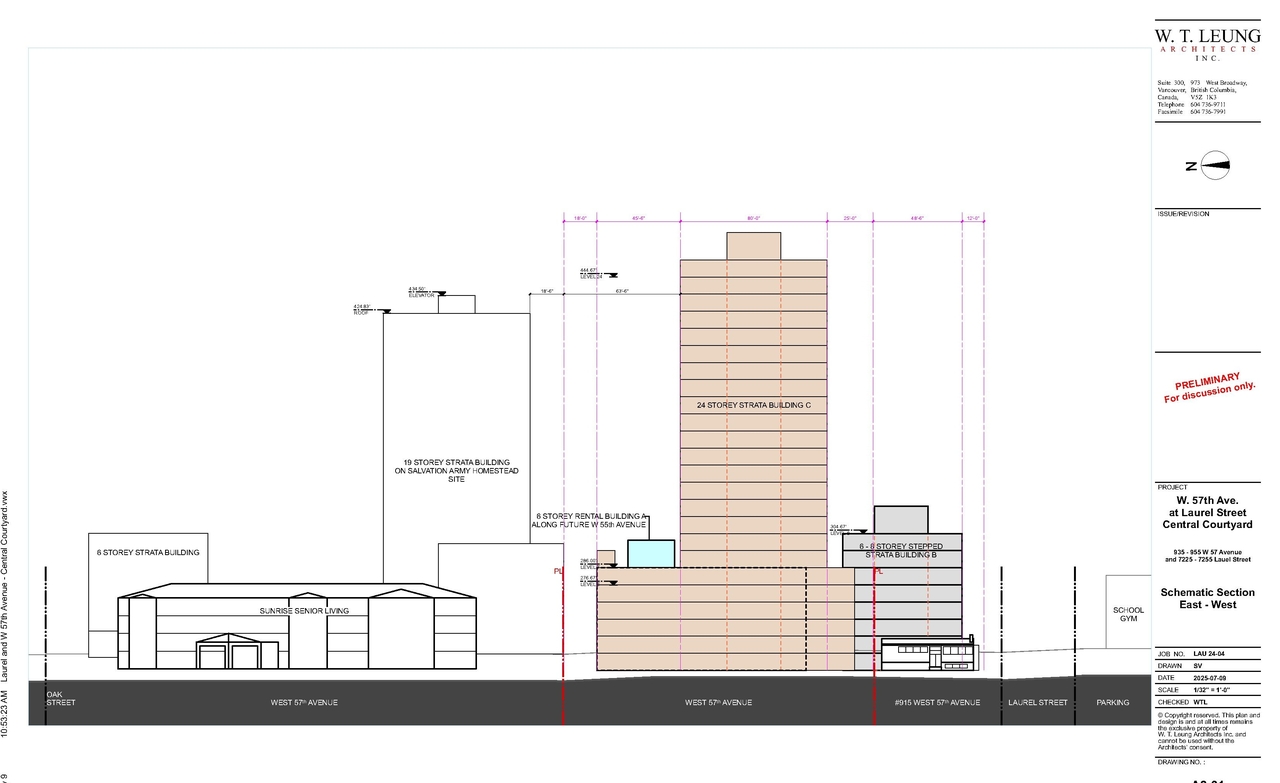This screenshot has height=783, width=1280.
Task: Click the 80'-0" dimension above the tower
Action: (x=753, y=217)
